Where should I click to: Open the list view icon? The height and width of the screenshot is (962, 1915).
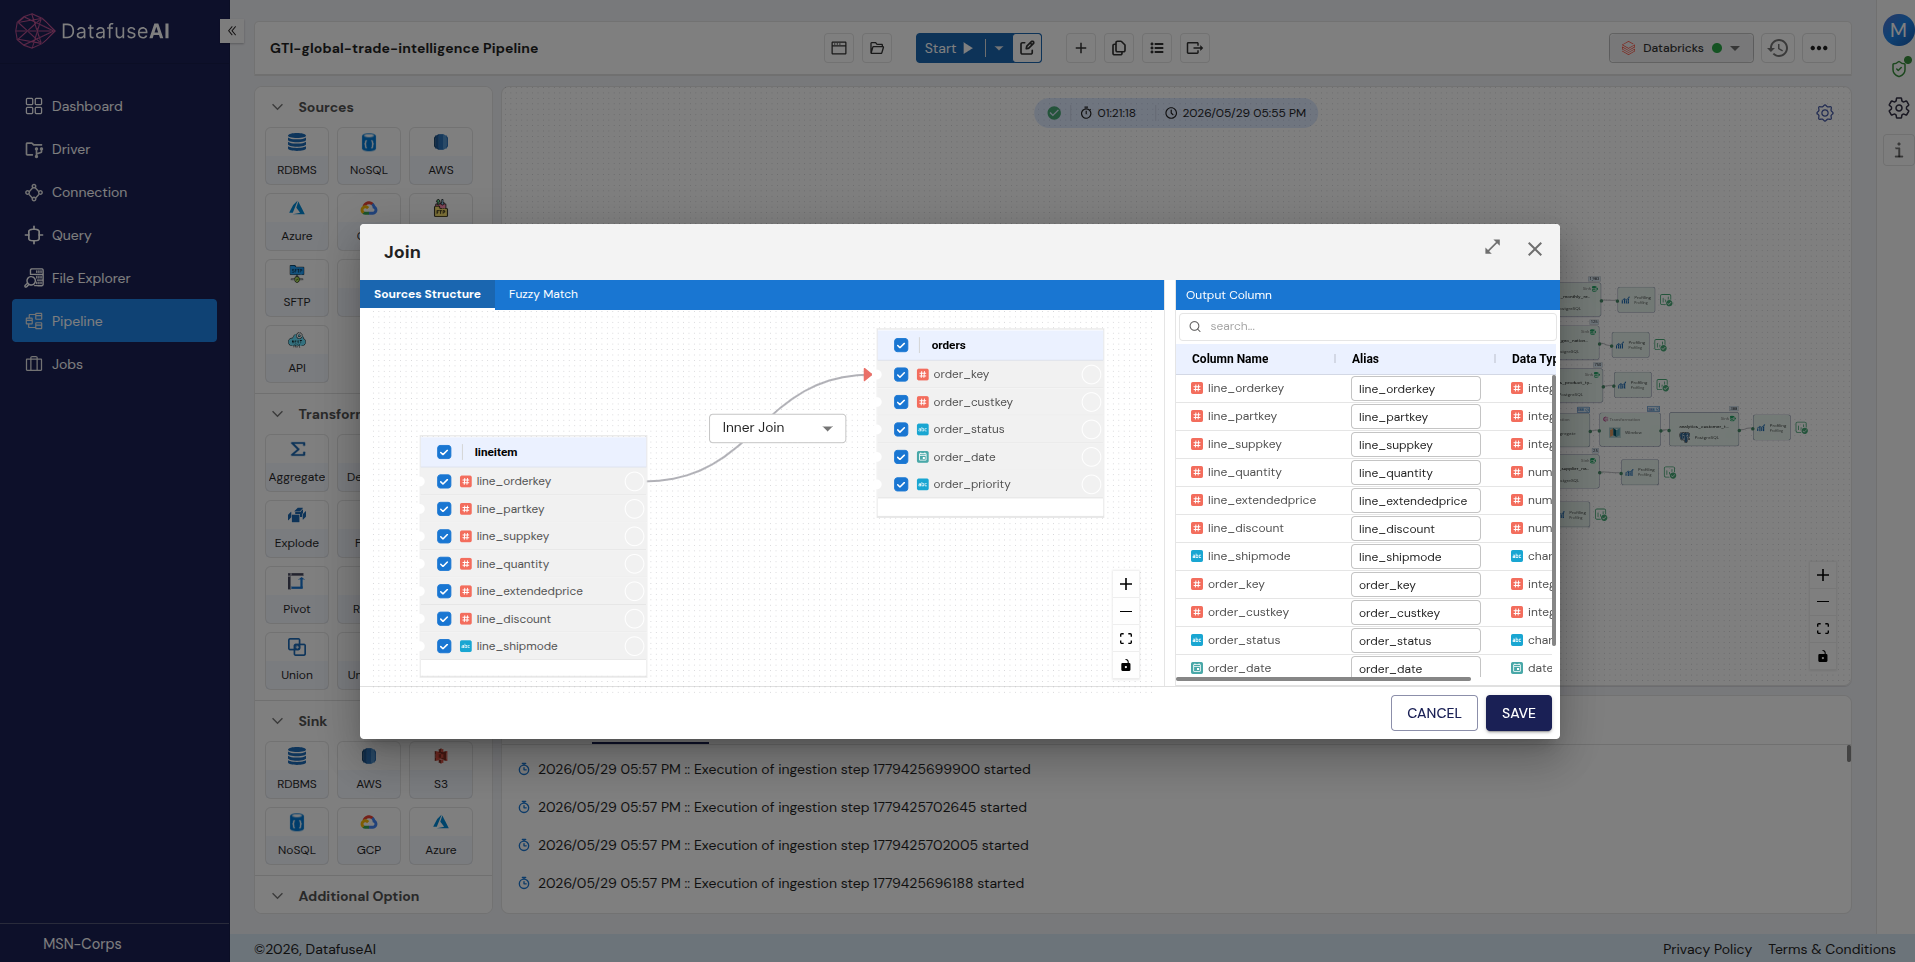coord(1157,48)
